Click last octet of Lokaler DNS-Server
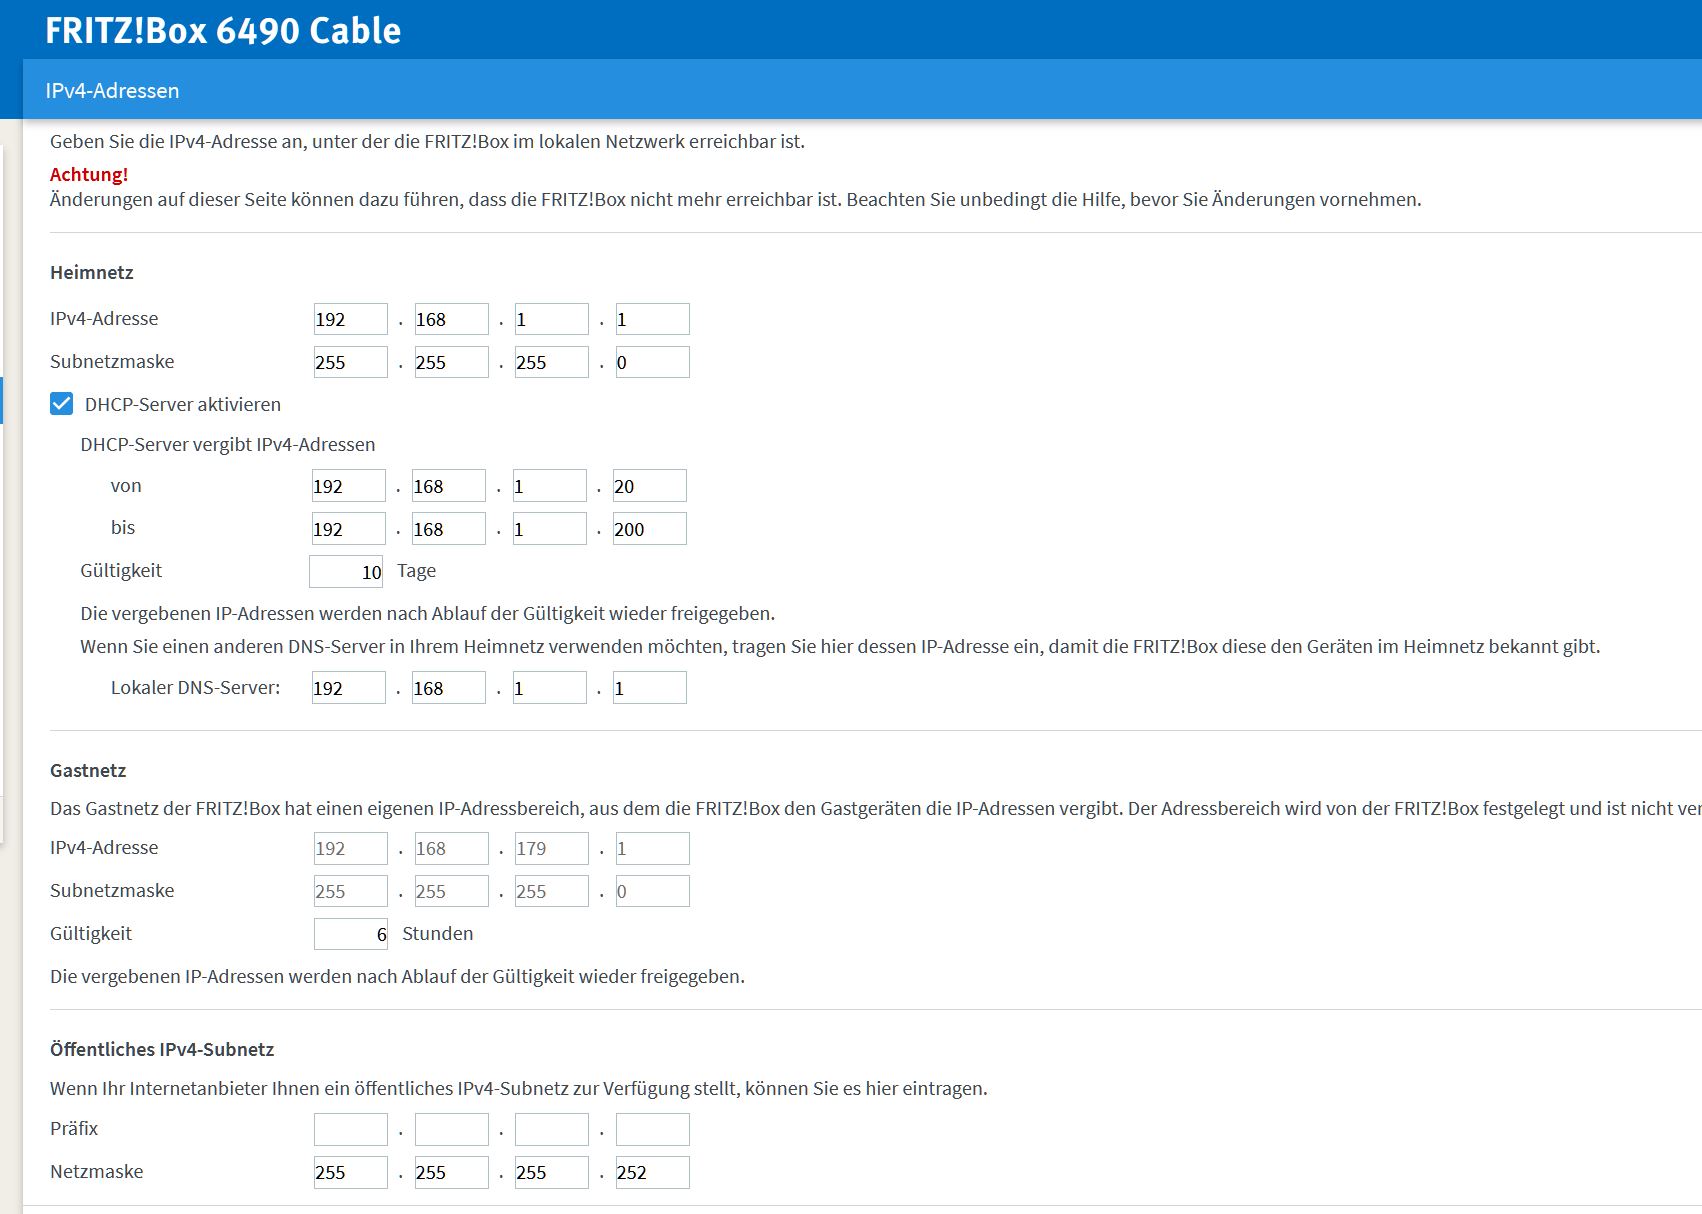The image size is (1702, 1214). tap(649, 688)
